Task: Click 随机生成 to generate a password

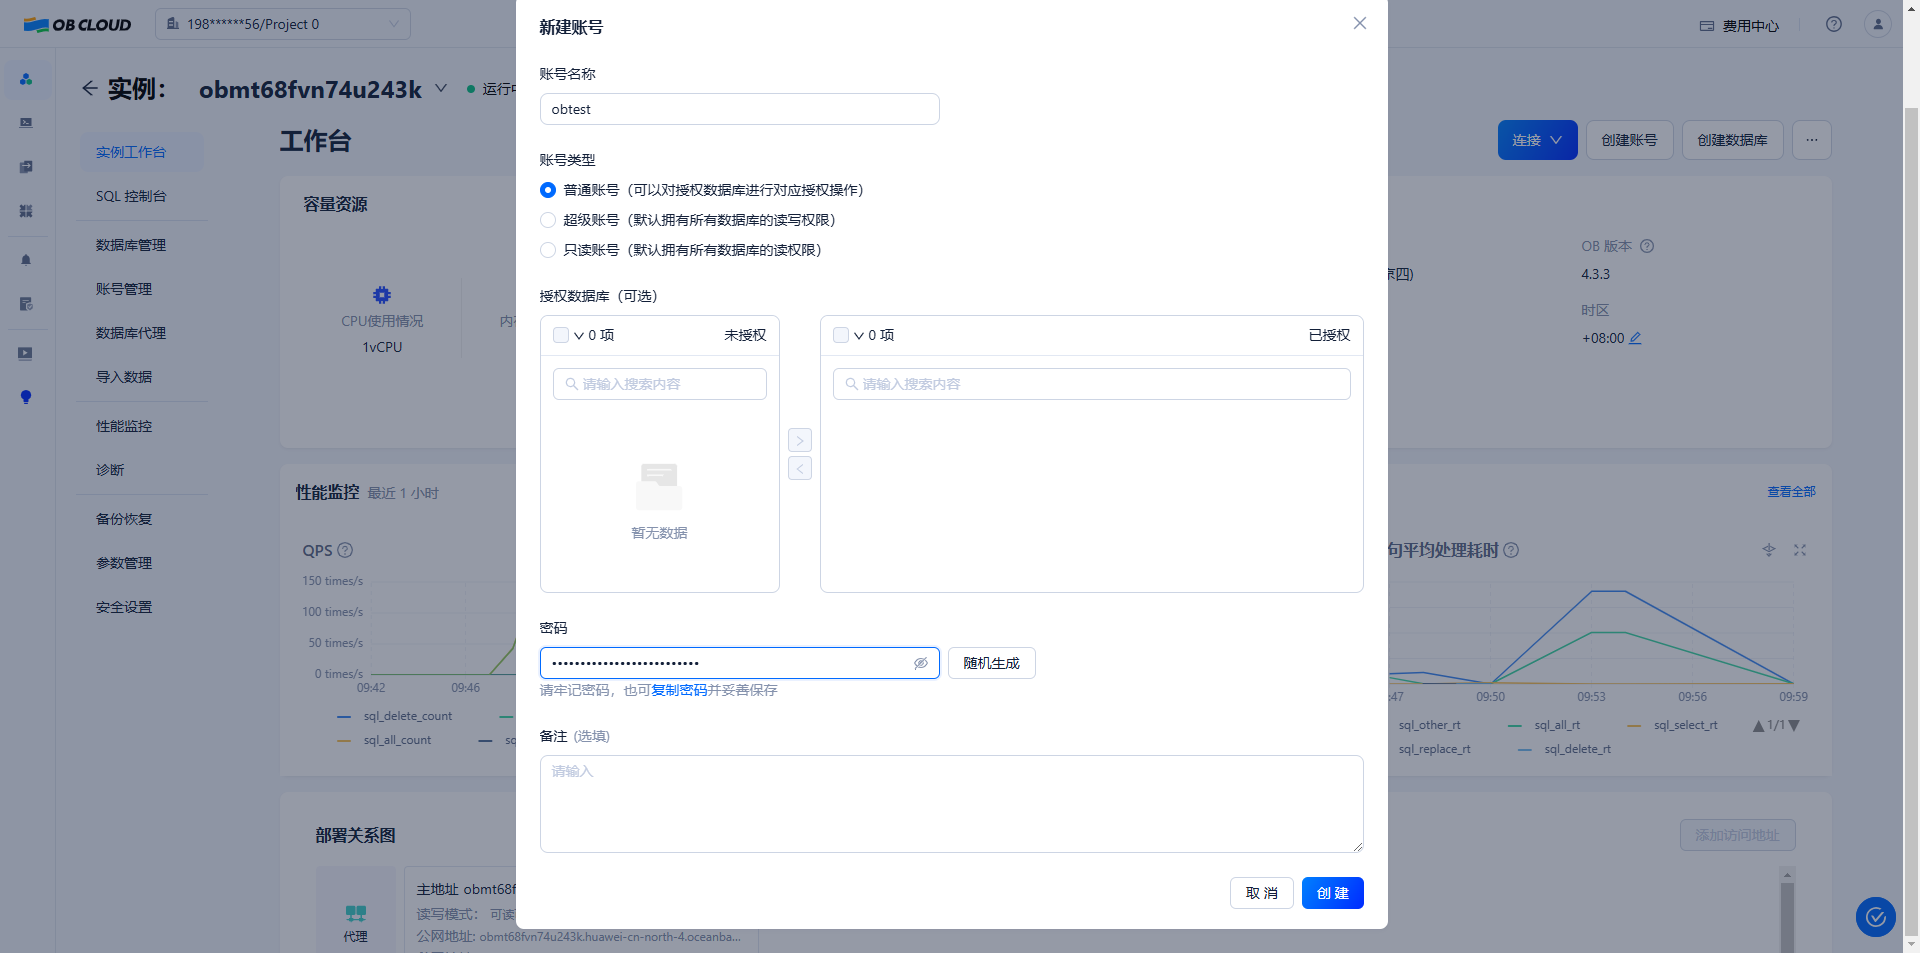Action: 991,663
